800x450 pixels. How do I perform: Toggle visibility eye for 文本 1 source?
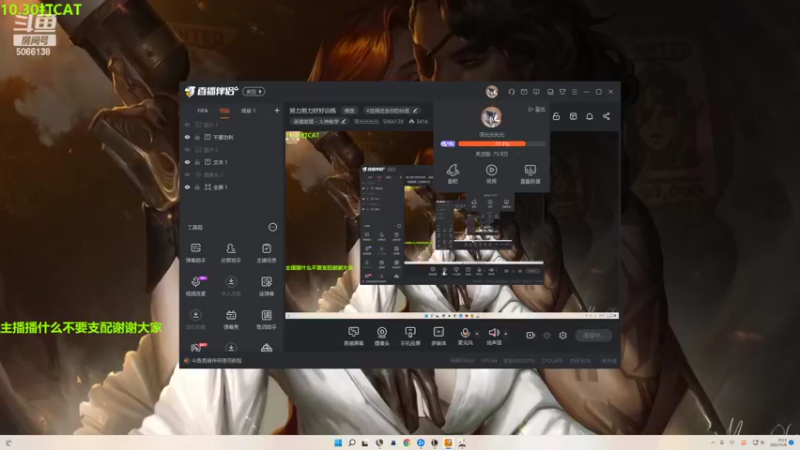[187, 162]
